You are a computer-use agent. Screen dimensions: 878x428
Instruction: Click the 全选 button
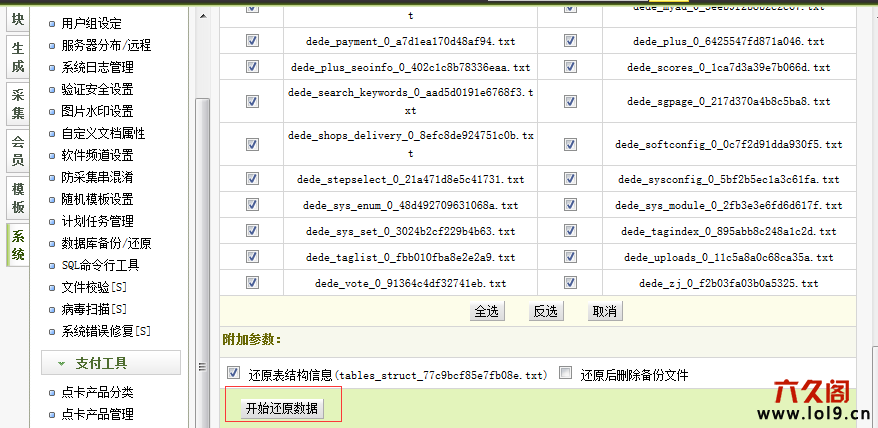pos(487,311)
